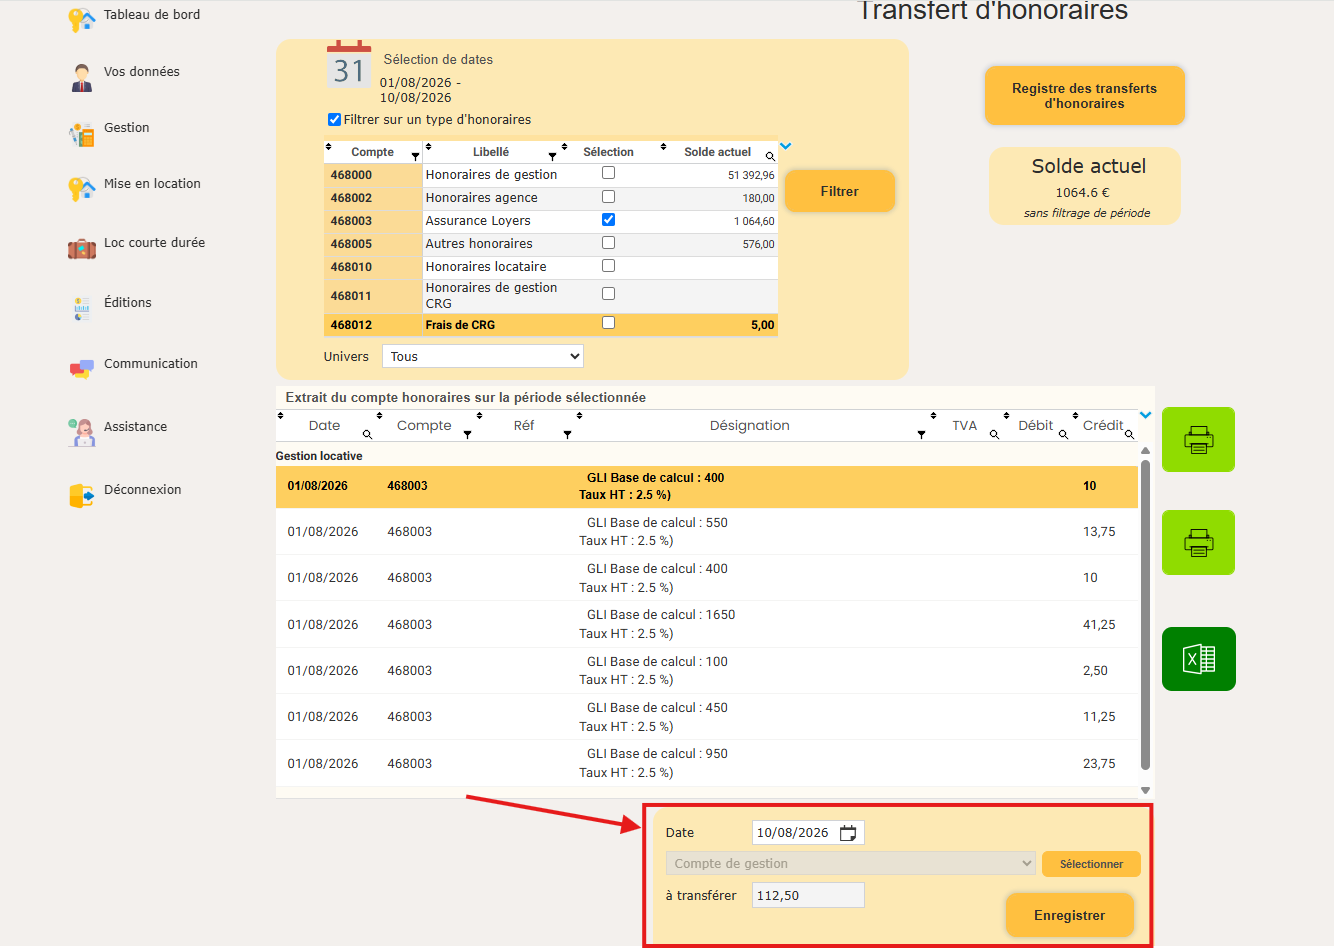Open the Loc courte durée suitcase icon
1334x948 pixels.
point(82,248)
